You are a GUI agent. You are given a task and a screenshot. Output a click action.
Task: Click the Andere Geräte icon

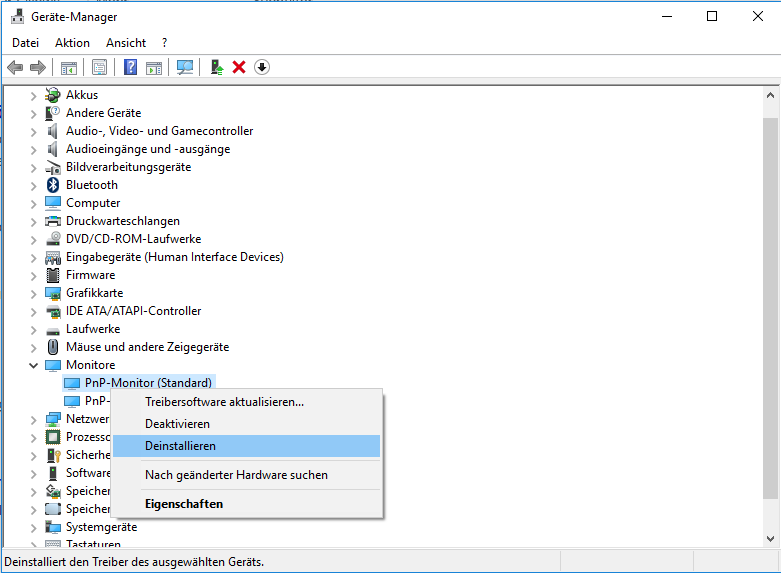click(x=53, y=113)
